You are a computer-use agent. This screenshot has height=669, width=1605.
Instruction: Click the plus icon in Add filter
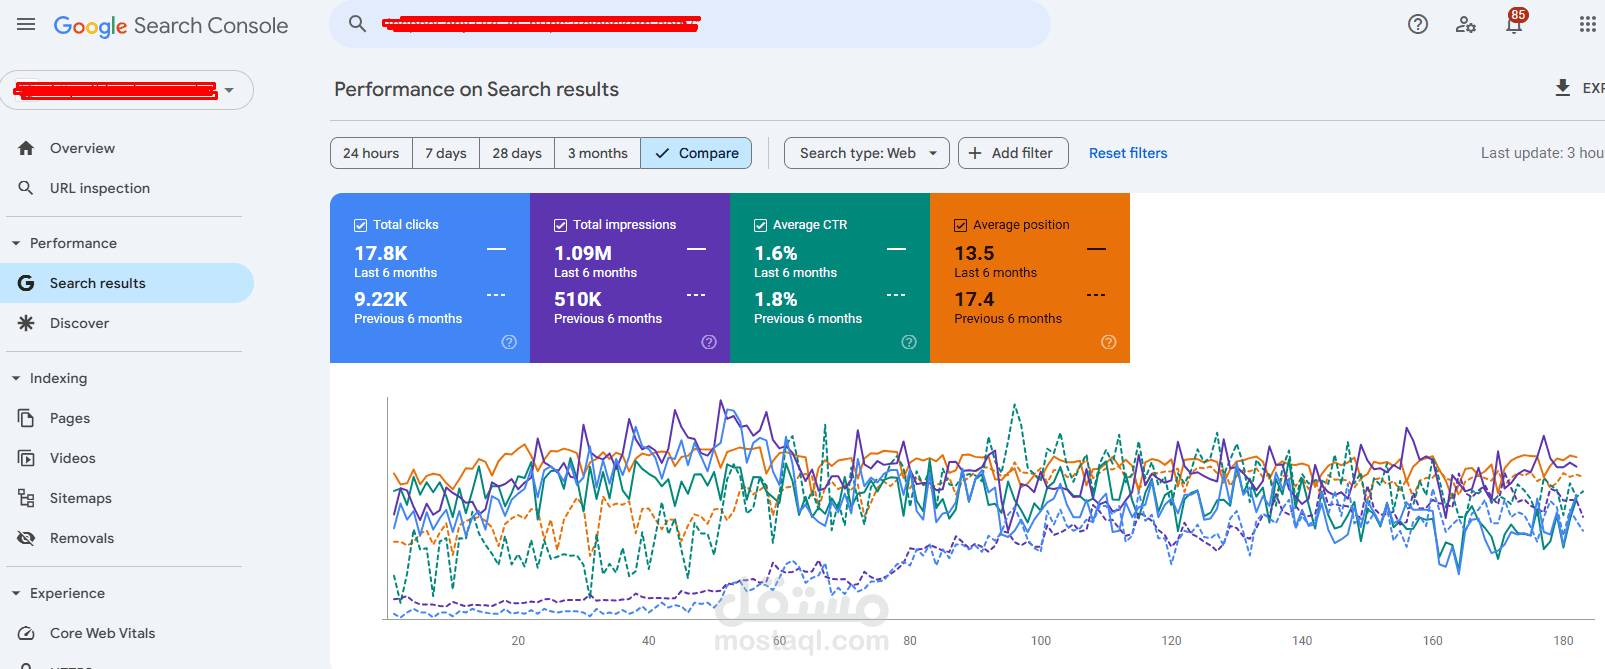tap(975, 153)
